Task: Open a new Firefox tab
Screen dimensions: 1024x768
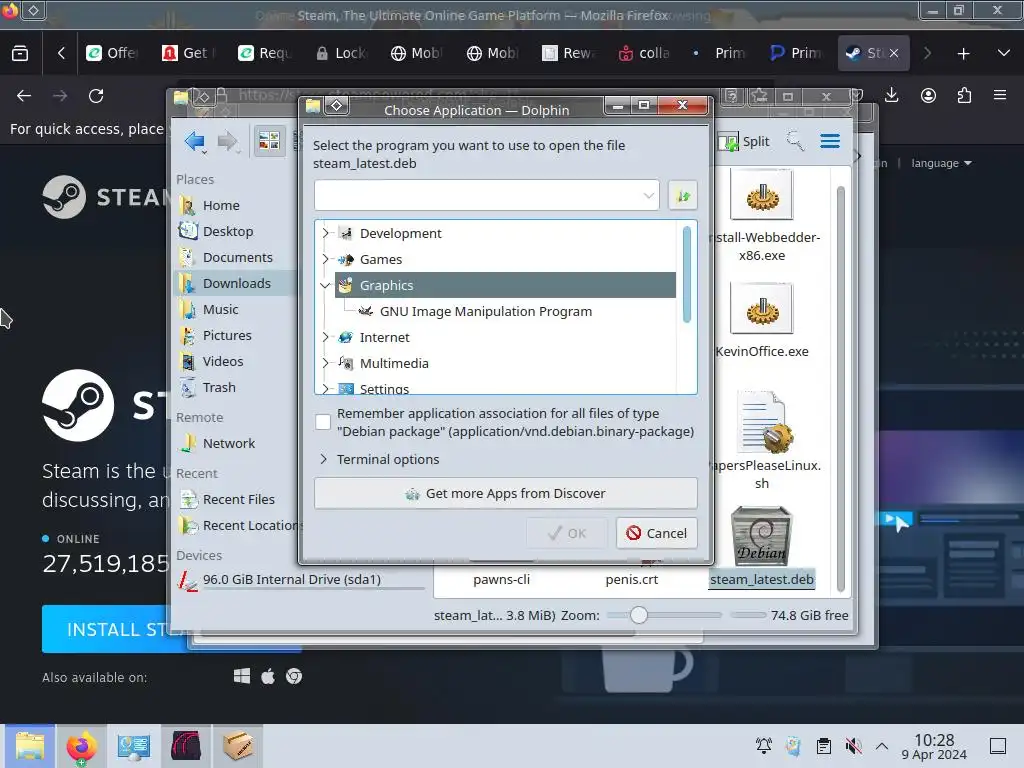Action: click(963, 54)
